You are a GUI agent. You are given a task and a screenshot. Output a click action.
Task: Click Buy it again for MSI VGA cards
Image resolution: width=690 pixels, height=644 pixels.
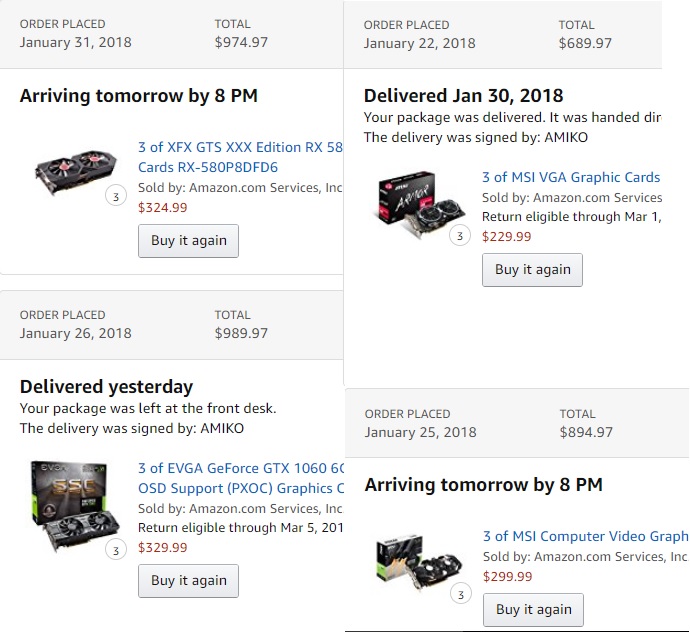[532, 269]
